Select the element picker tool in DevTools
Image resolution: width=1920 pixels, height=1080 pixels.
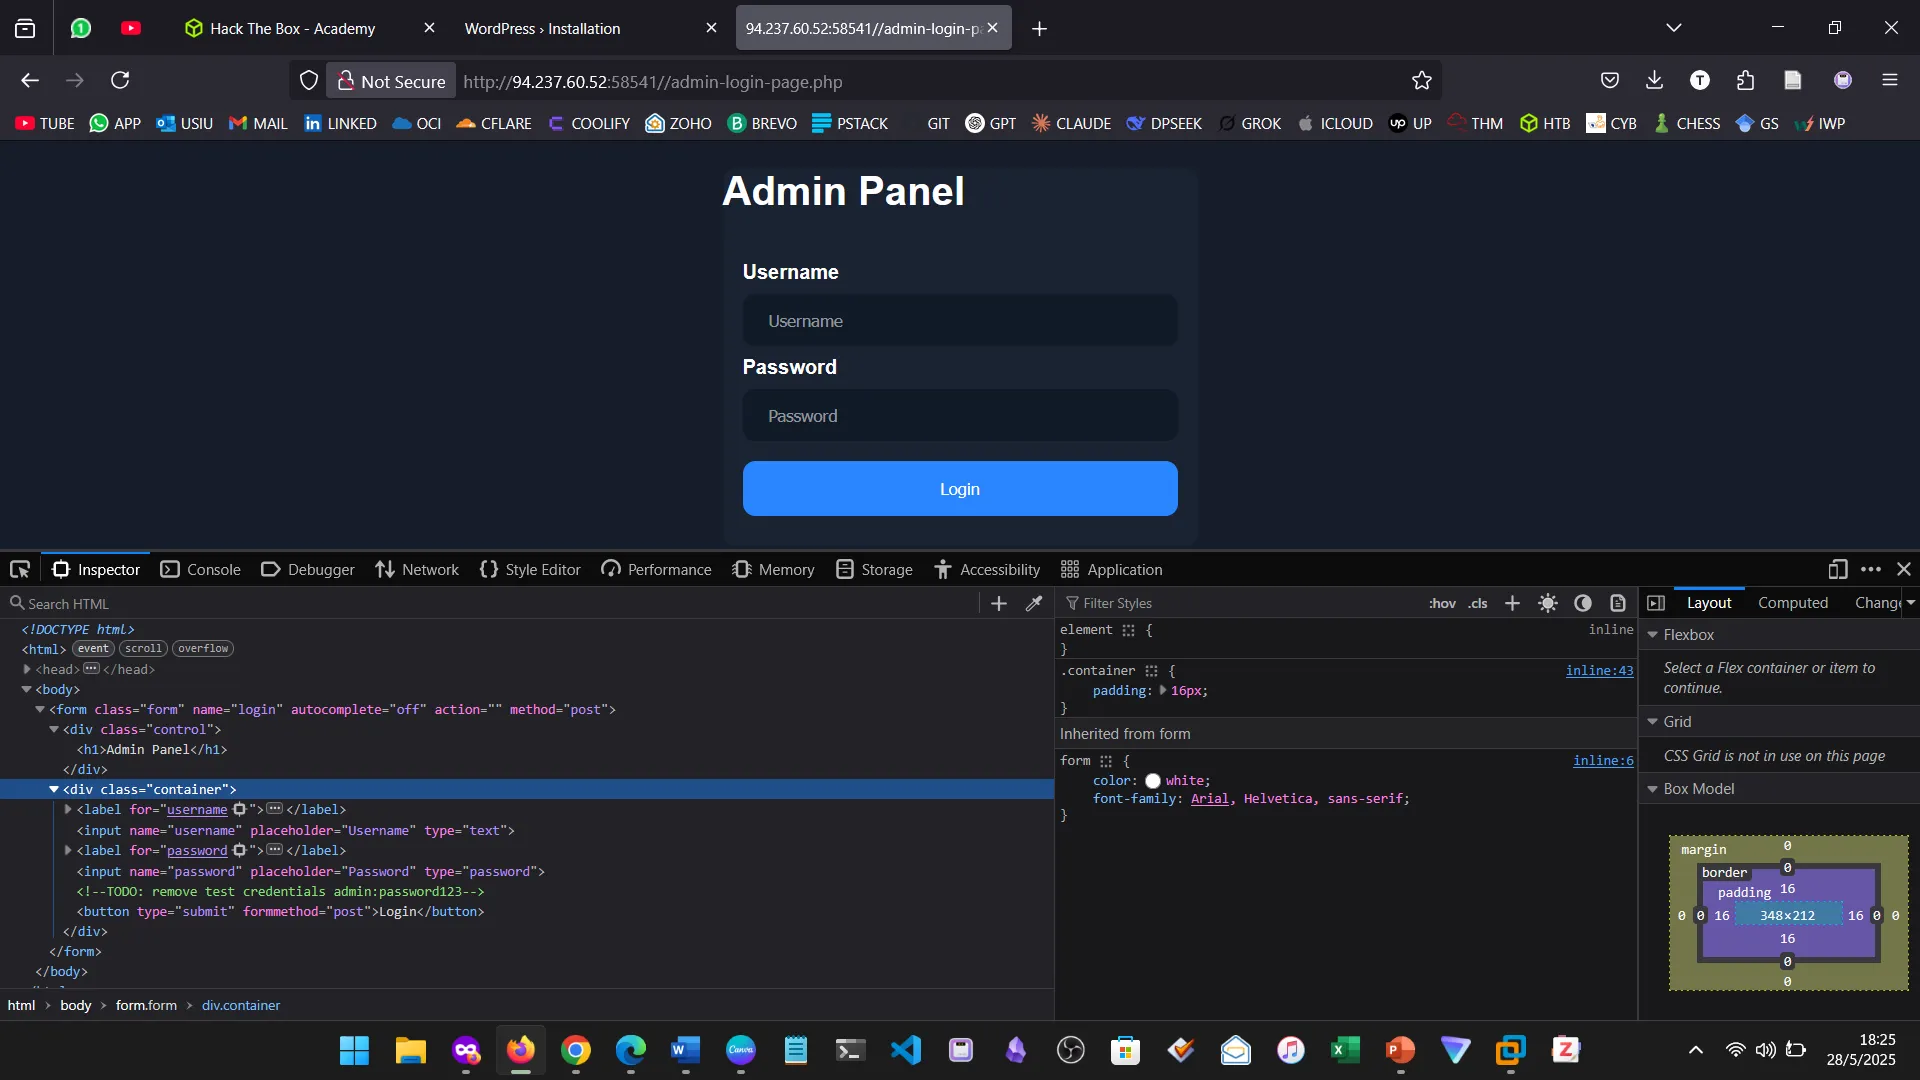[20, 568]
